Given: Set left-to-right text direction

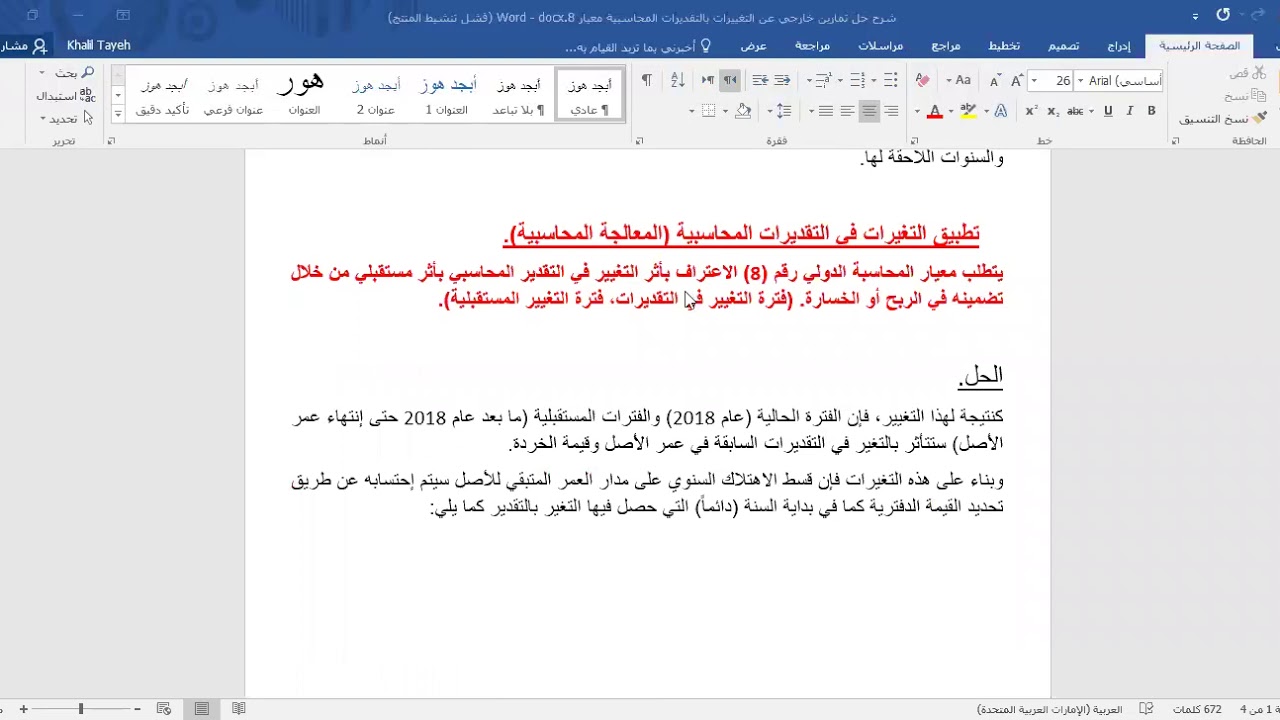Looking at the screenshot, I should [x=708, y=80].
